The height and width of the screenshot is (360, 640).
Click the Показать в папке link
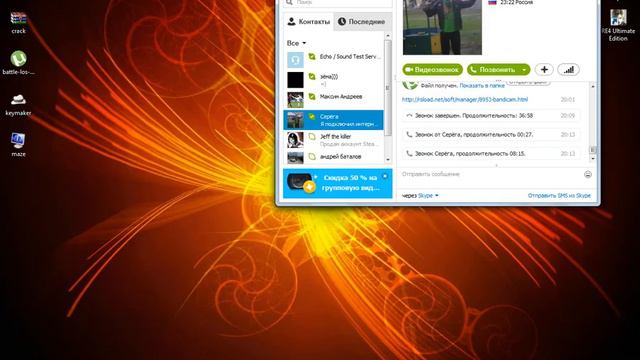(482, 86)
